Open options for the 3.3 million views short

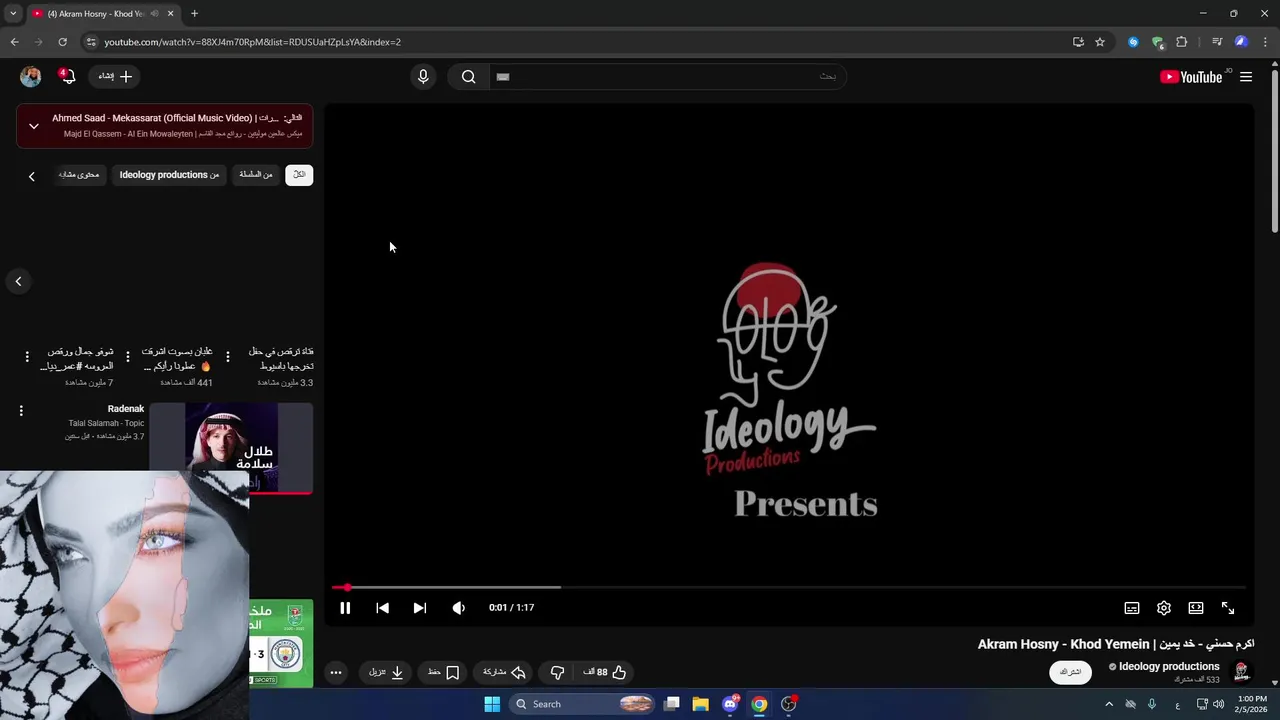tap(228, 357)
